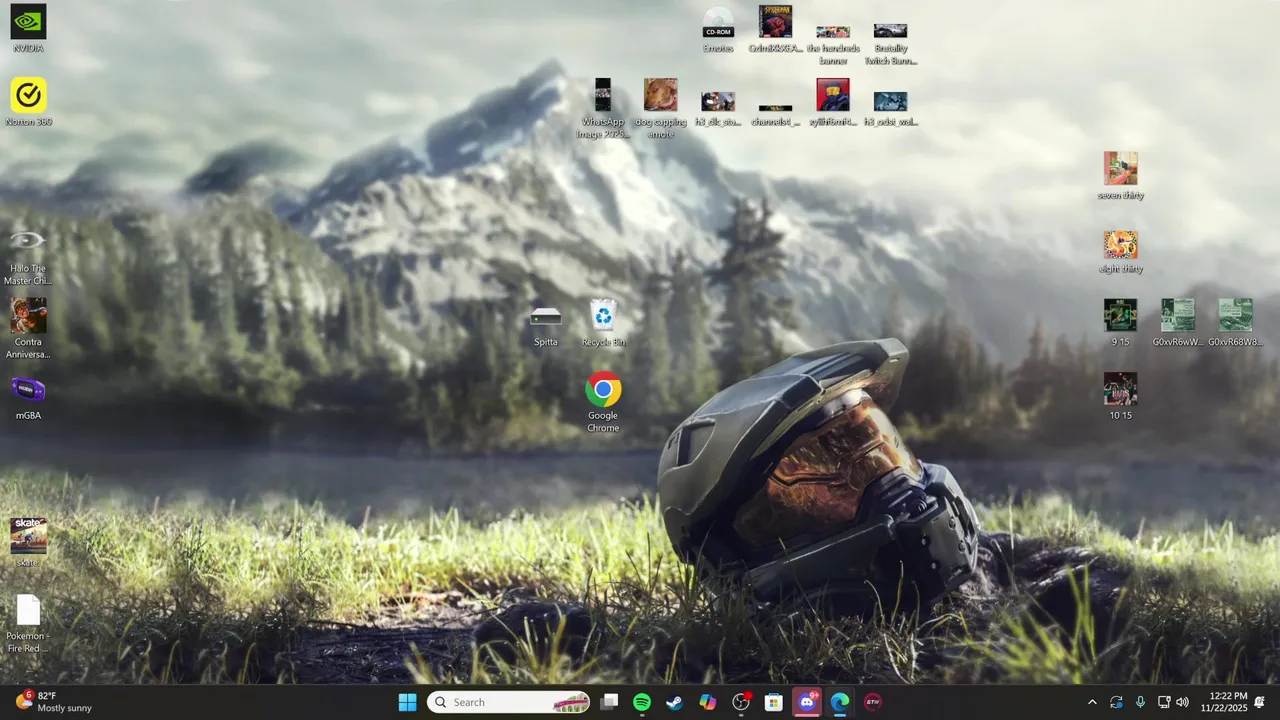The height and width of the screenshot is (720, 1280).
Task: Select the Brutality Twitch Banner image
Action: tap(890, 44)
